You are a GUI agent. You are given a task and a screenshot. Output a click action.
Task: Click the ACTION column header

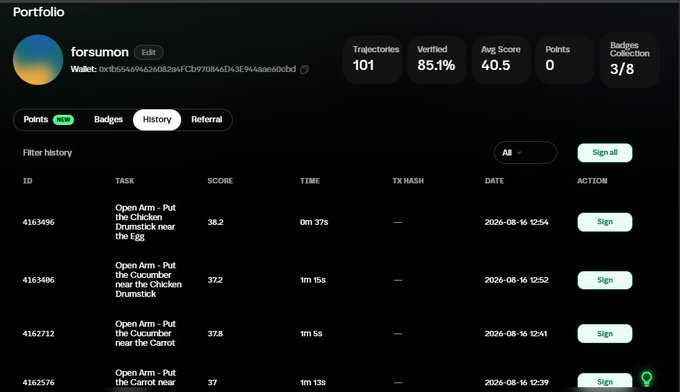pyautogui.click(x=592, y=181)
